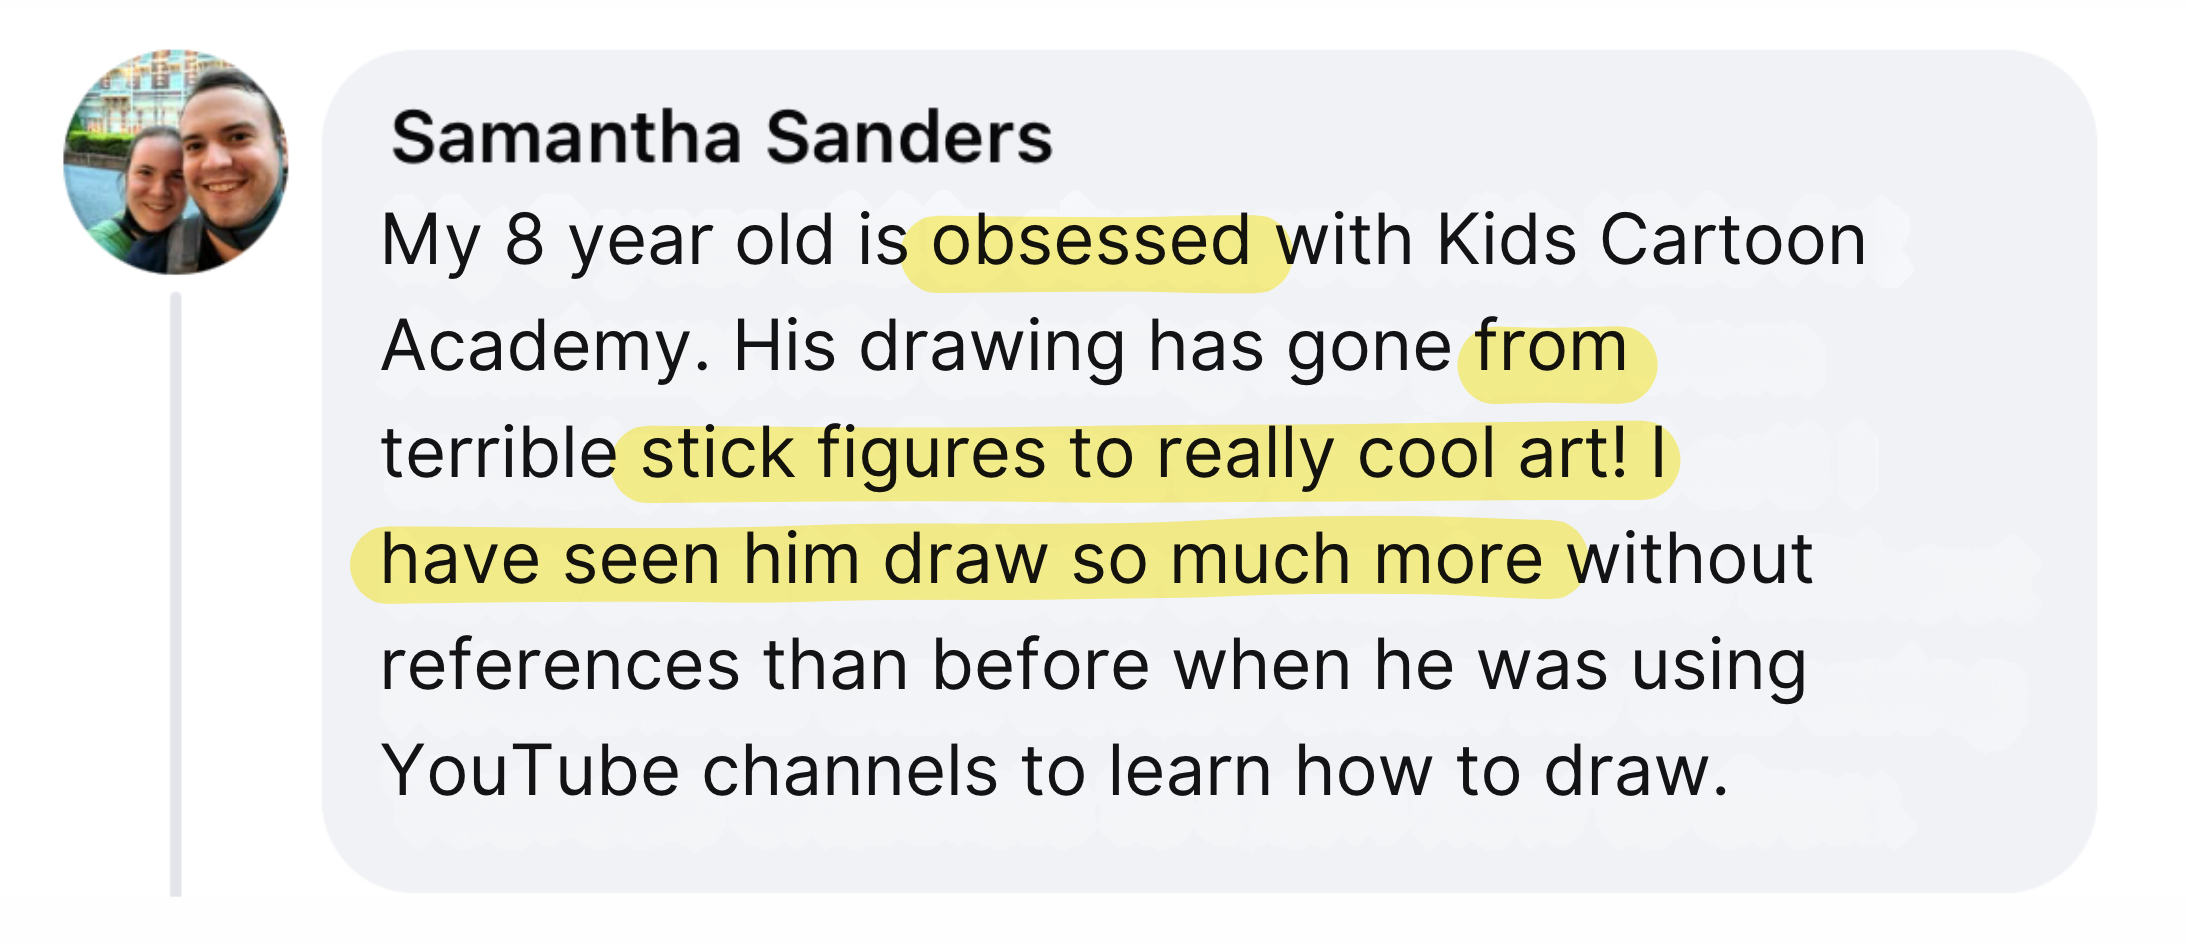Click the word "terrible"

pos(499,455)
